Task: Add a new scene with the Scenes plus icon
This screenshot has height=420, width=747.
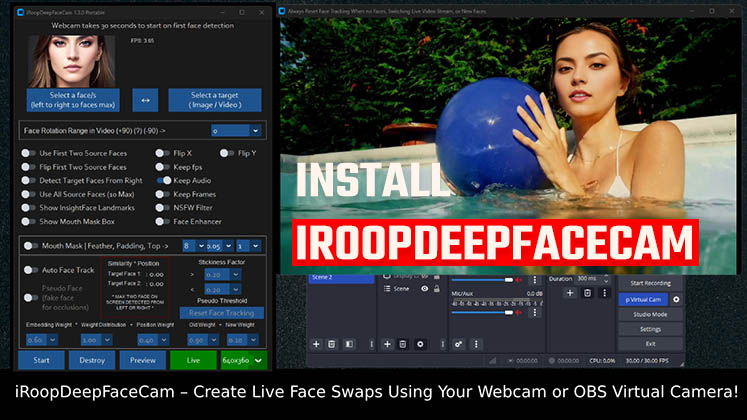Action: [x=316, y=344]
